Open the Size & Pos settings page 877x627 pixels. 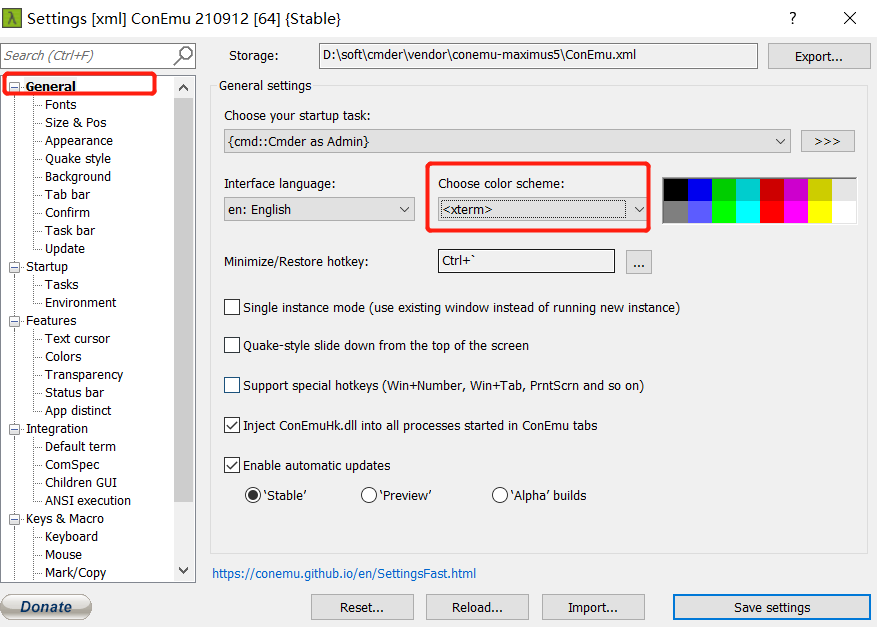coord(76,122)
